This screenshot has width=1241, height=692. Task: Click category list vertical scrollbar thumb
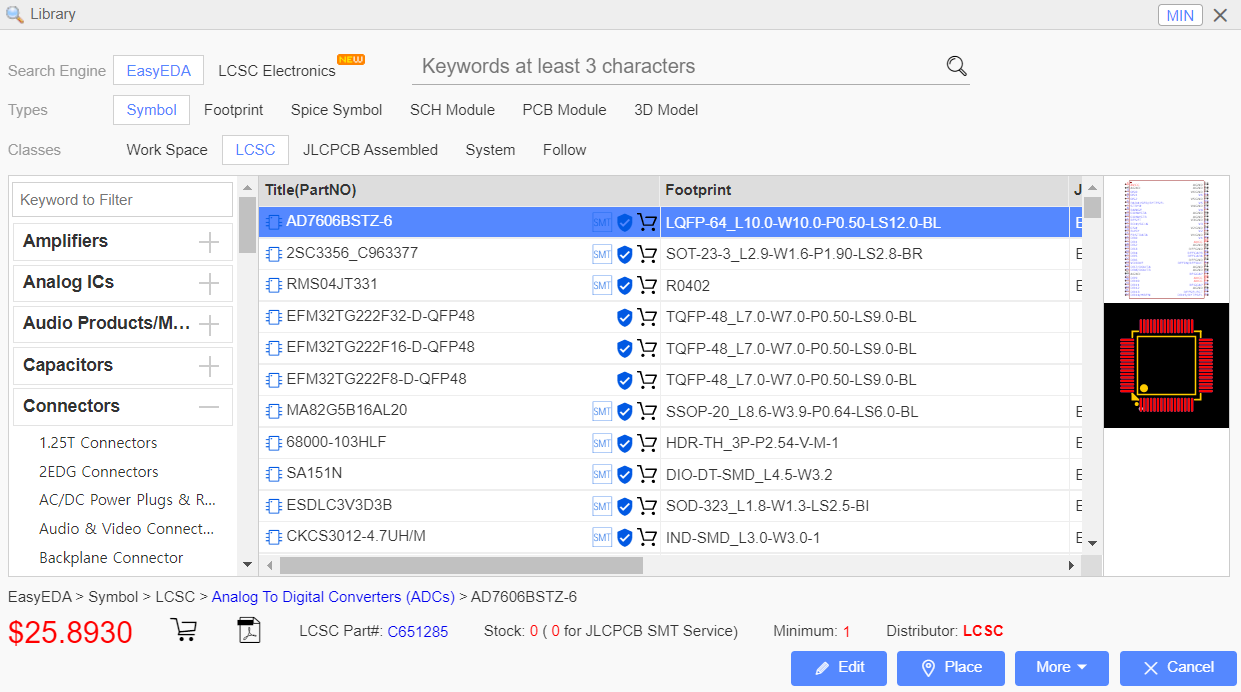247,225
